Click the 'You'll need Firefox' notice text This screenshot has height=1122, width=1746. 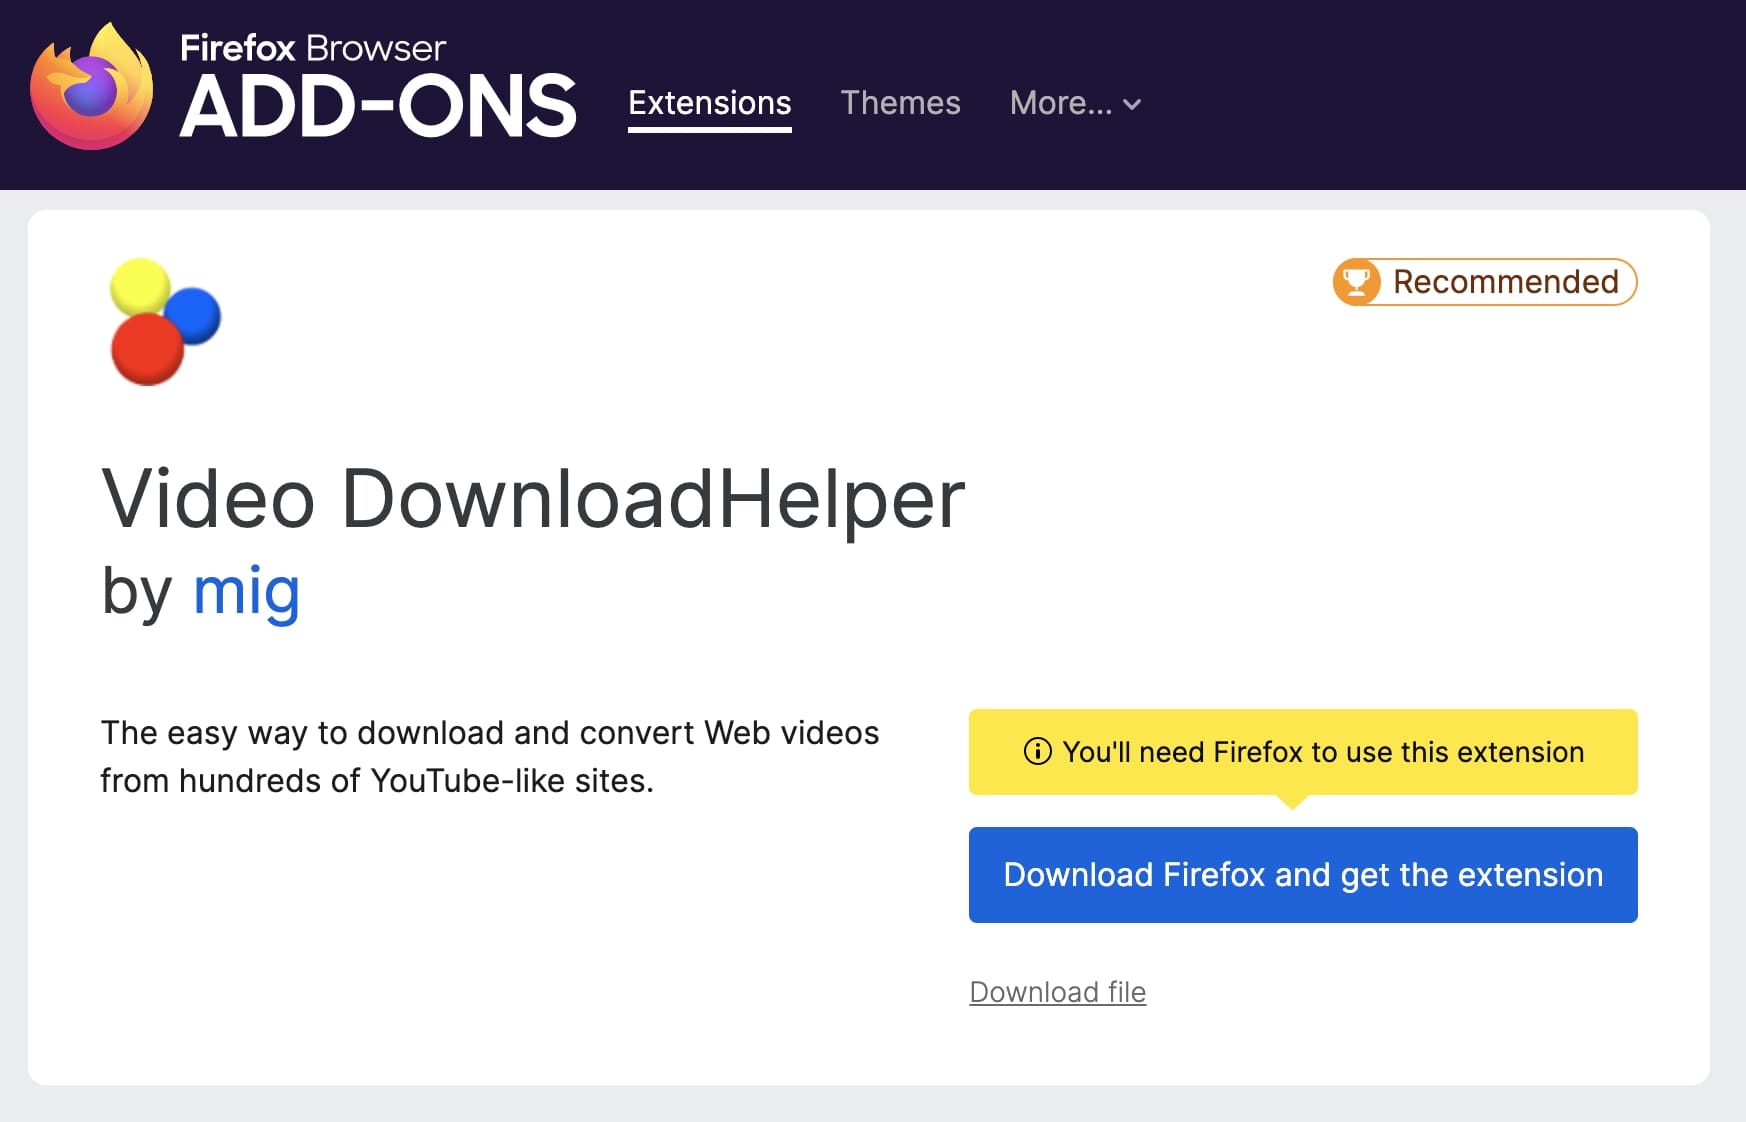1322,752
